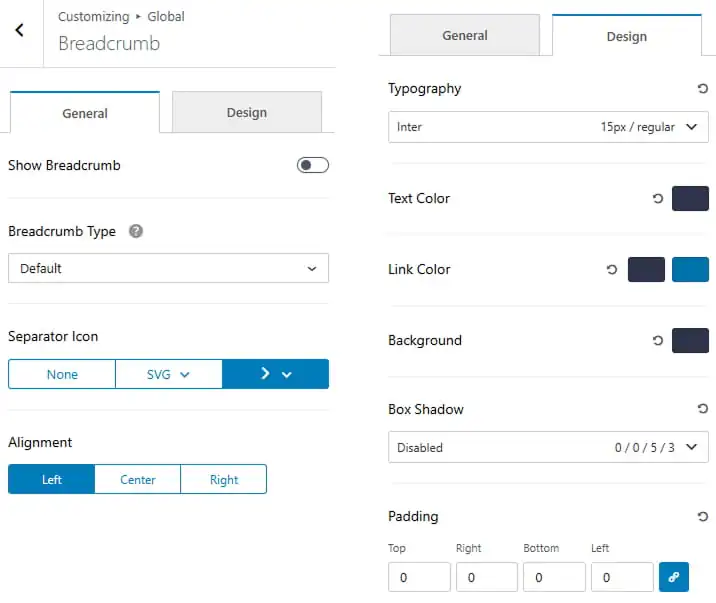Select Center alignment option
This screenshot has width=716, height=603.
tap(137, 479)
